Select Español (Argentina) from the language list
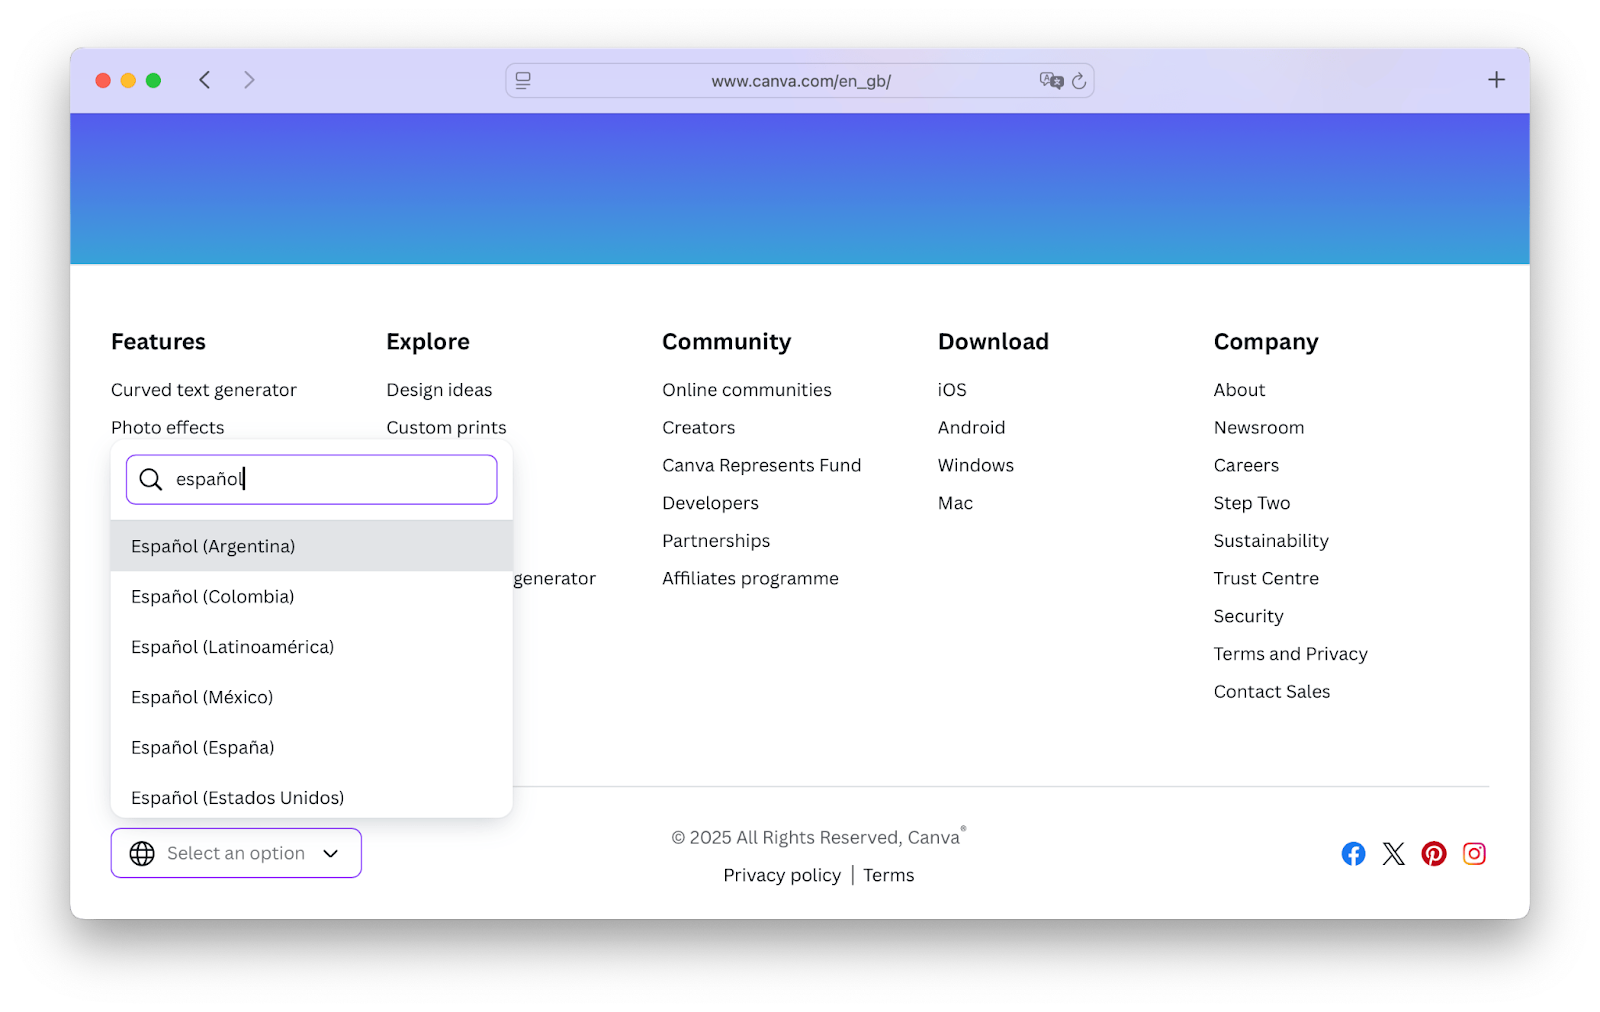 (213, 546)
